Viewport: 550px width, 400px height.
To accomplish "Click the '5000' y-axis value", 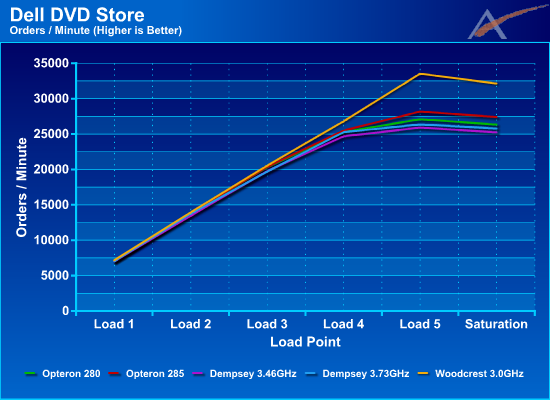I will pos(55,276).
